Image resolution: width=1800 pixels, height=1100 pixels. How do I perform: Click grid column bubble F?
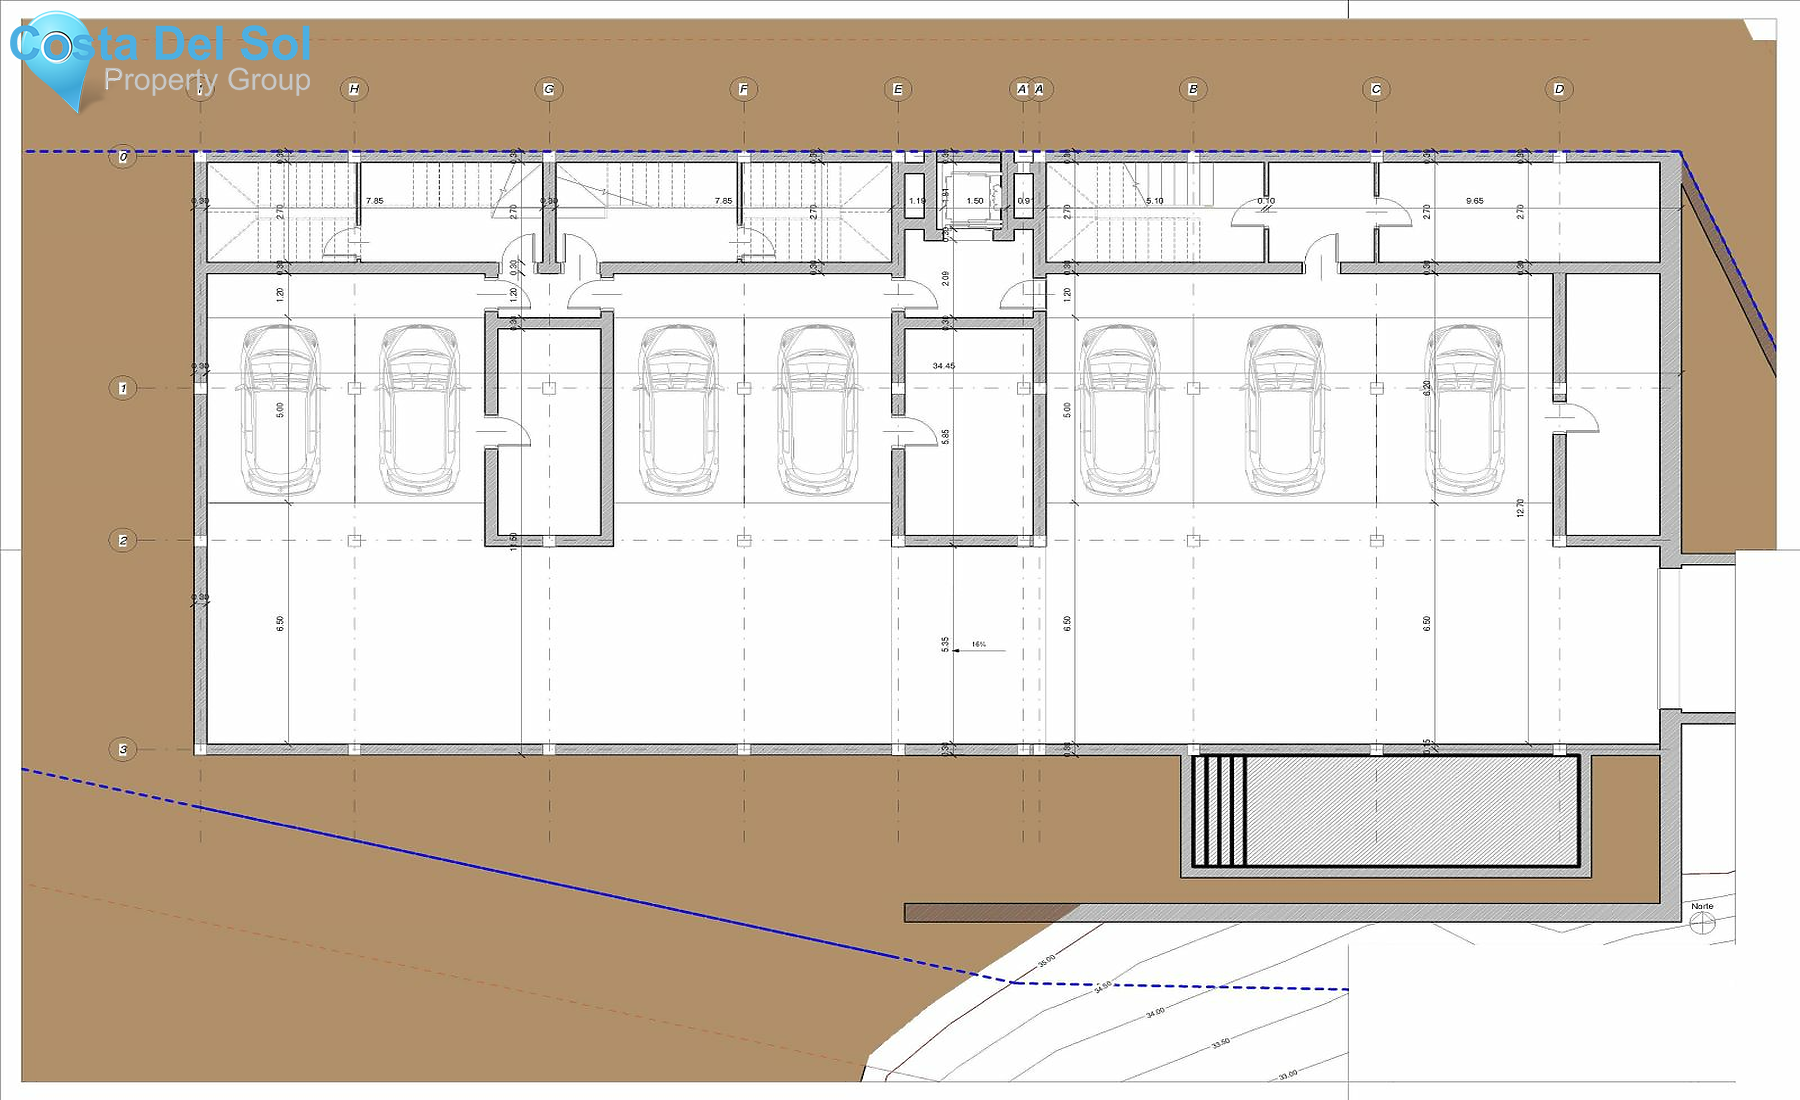(x=743, y=89)
